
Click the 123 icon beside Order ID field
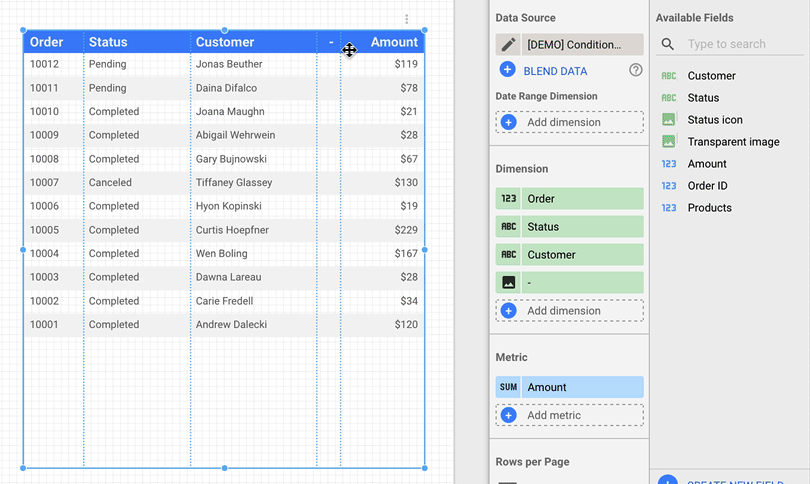click(x=668, y=185)
